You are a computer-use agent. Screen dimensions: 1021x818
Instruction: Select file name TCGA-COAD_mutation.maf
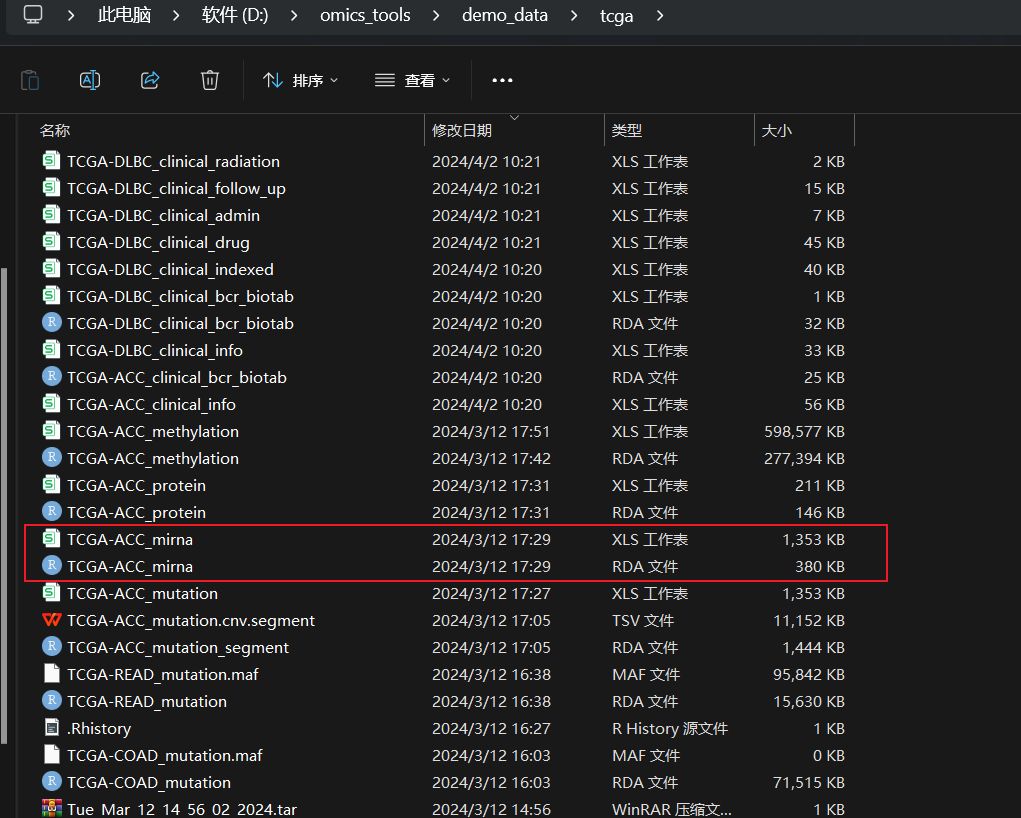165,755
